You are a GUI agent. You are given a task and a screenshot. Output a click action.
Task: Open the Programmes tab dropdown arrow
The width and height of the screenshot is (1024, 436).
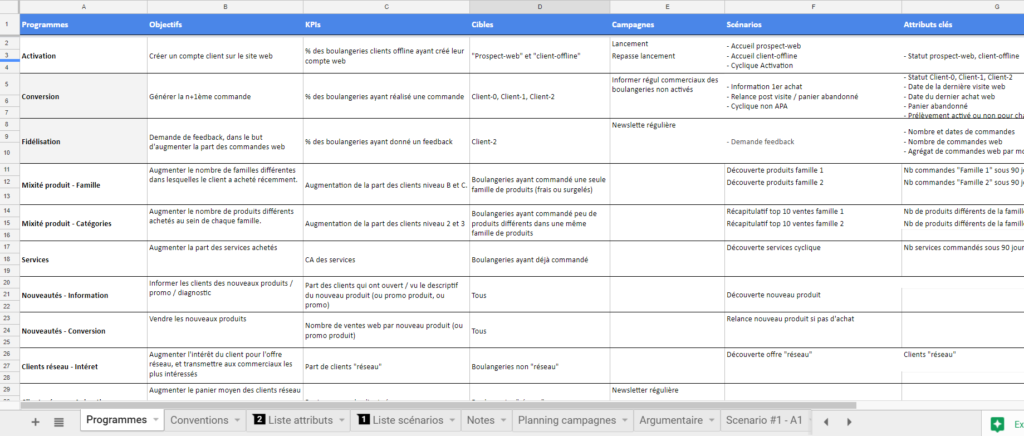(155, 421)
